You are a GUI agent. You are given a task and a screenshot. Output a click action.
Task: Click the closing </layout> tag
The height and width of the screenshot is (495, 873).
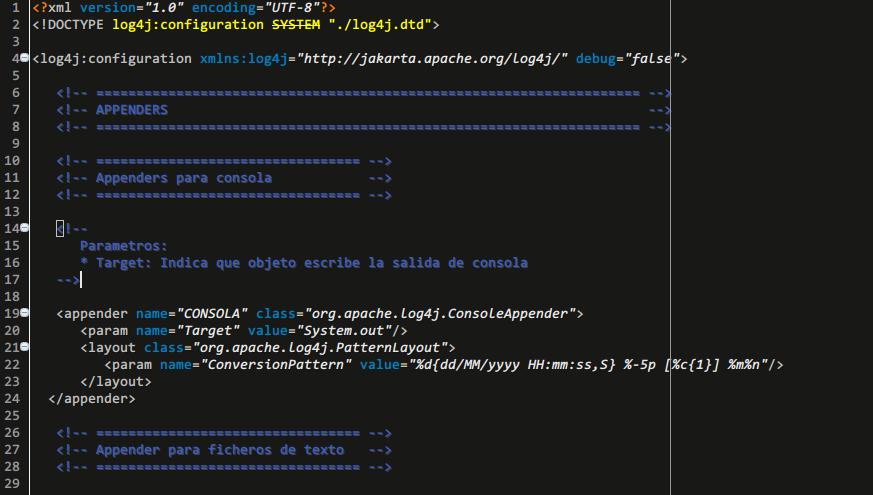[115, 382]
